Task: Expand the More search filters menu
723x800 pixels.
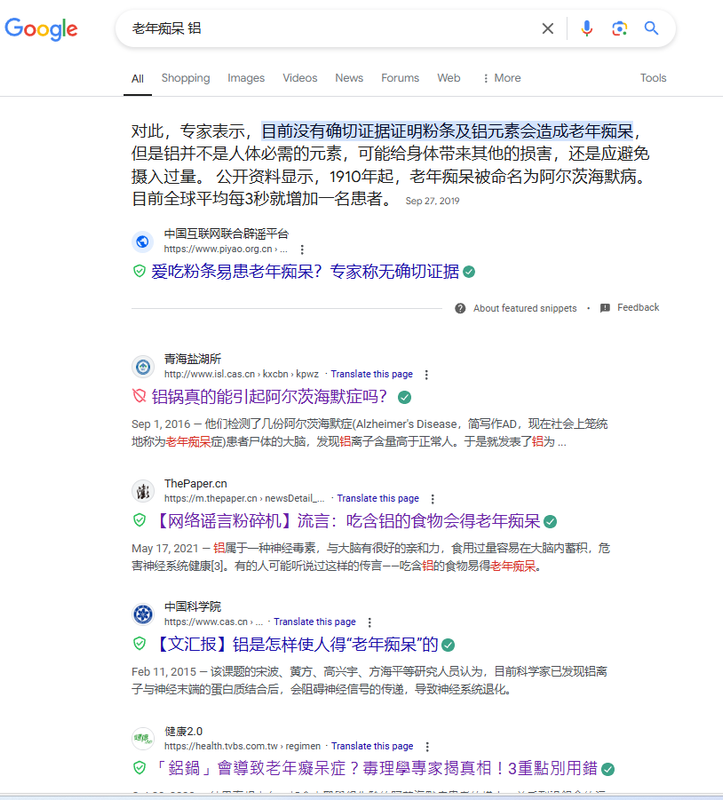Action: (502, 78)
